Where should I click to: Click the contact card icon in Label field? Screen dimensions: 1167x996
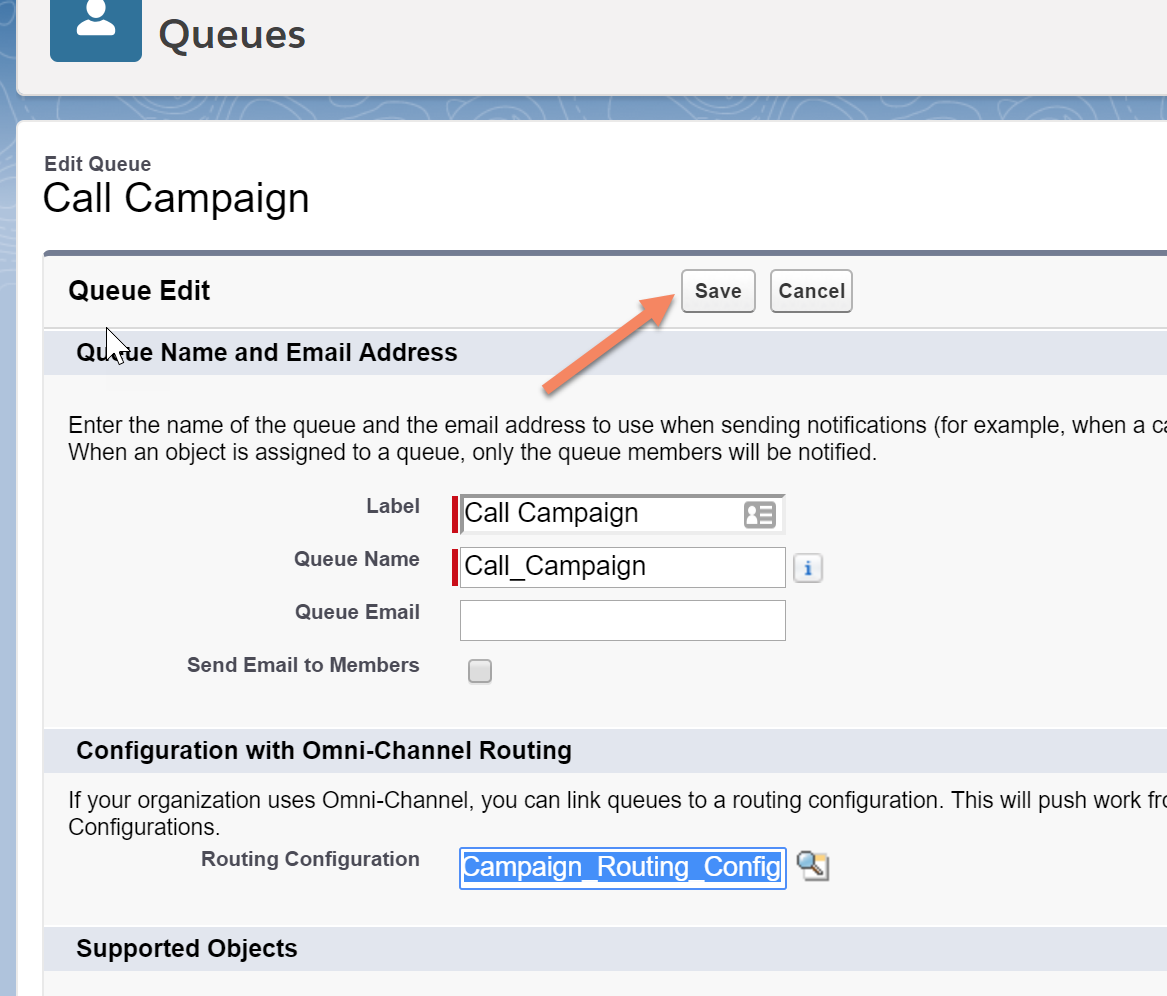click(760, 514)
